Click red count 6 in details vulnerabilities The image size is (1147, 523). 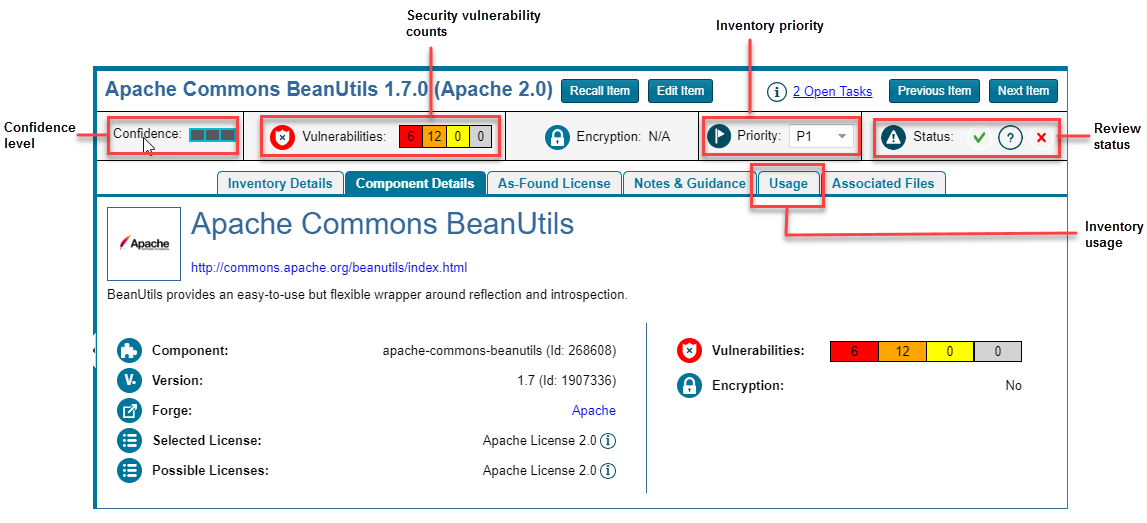(x=854, y=352)
